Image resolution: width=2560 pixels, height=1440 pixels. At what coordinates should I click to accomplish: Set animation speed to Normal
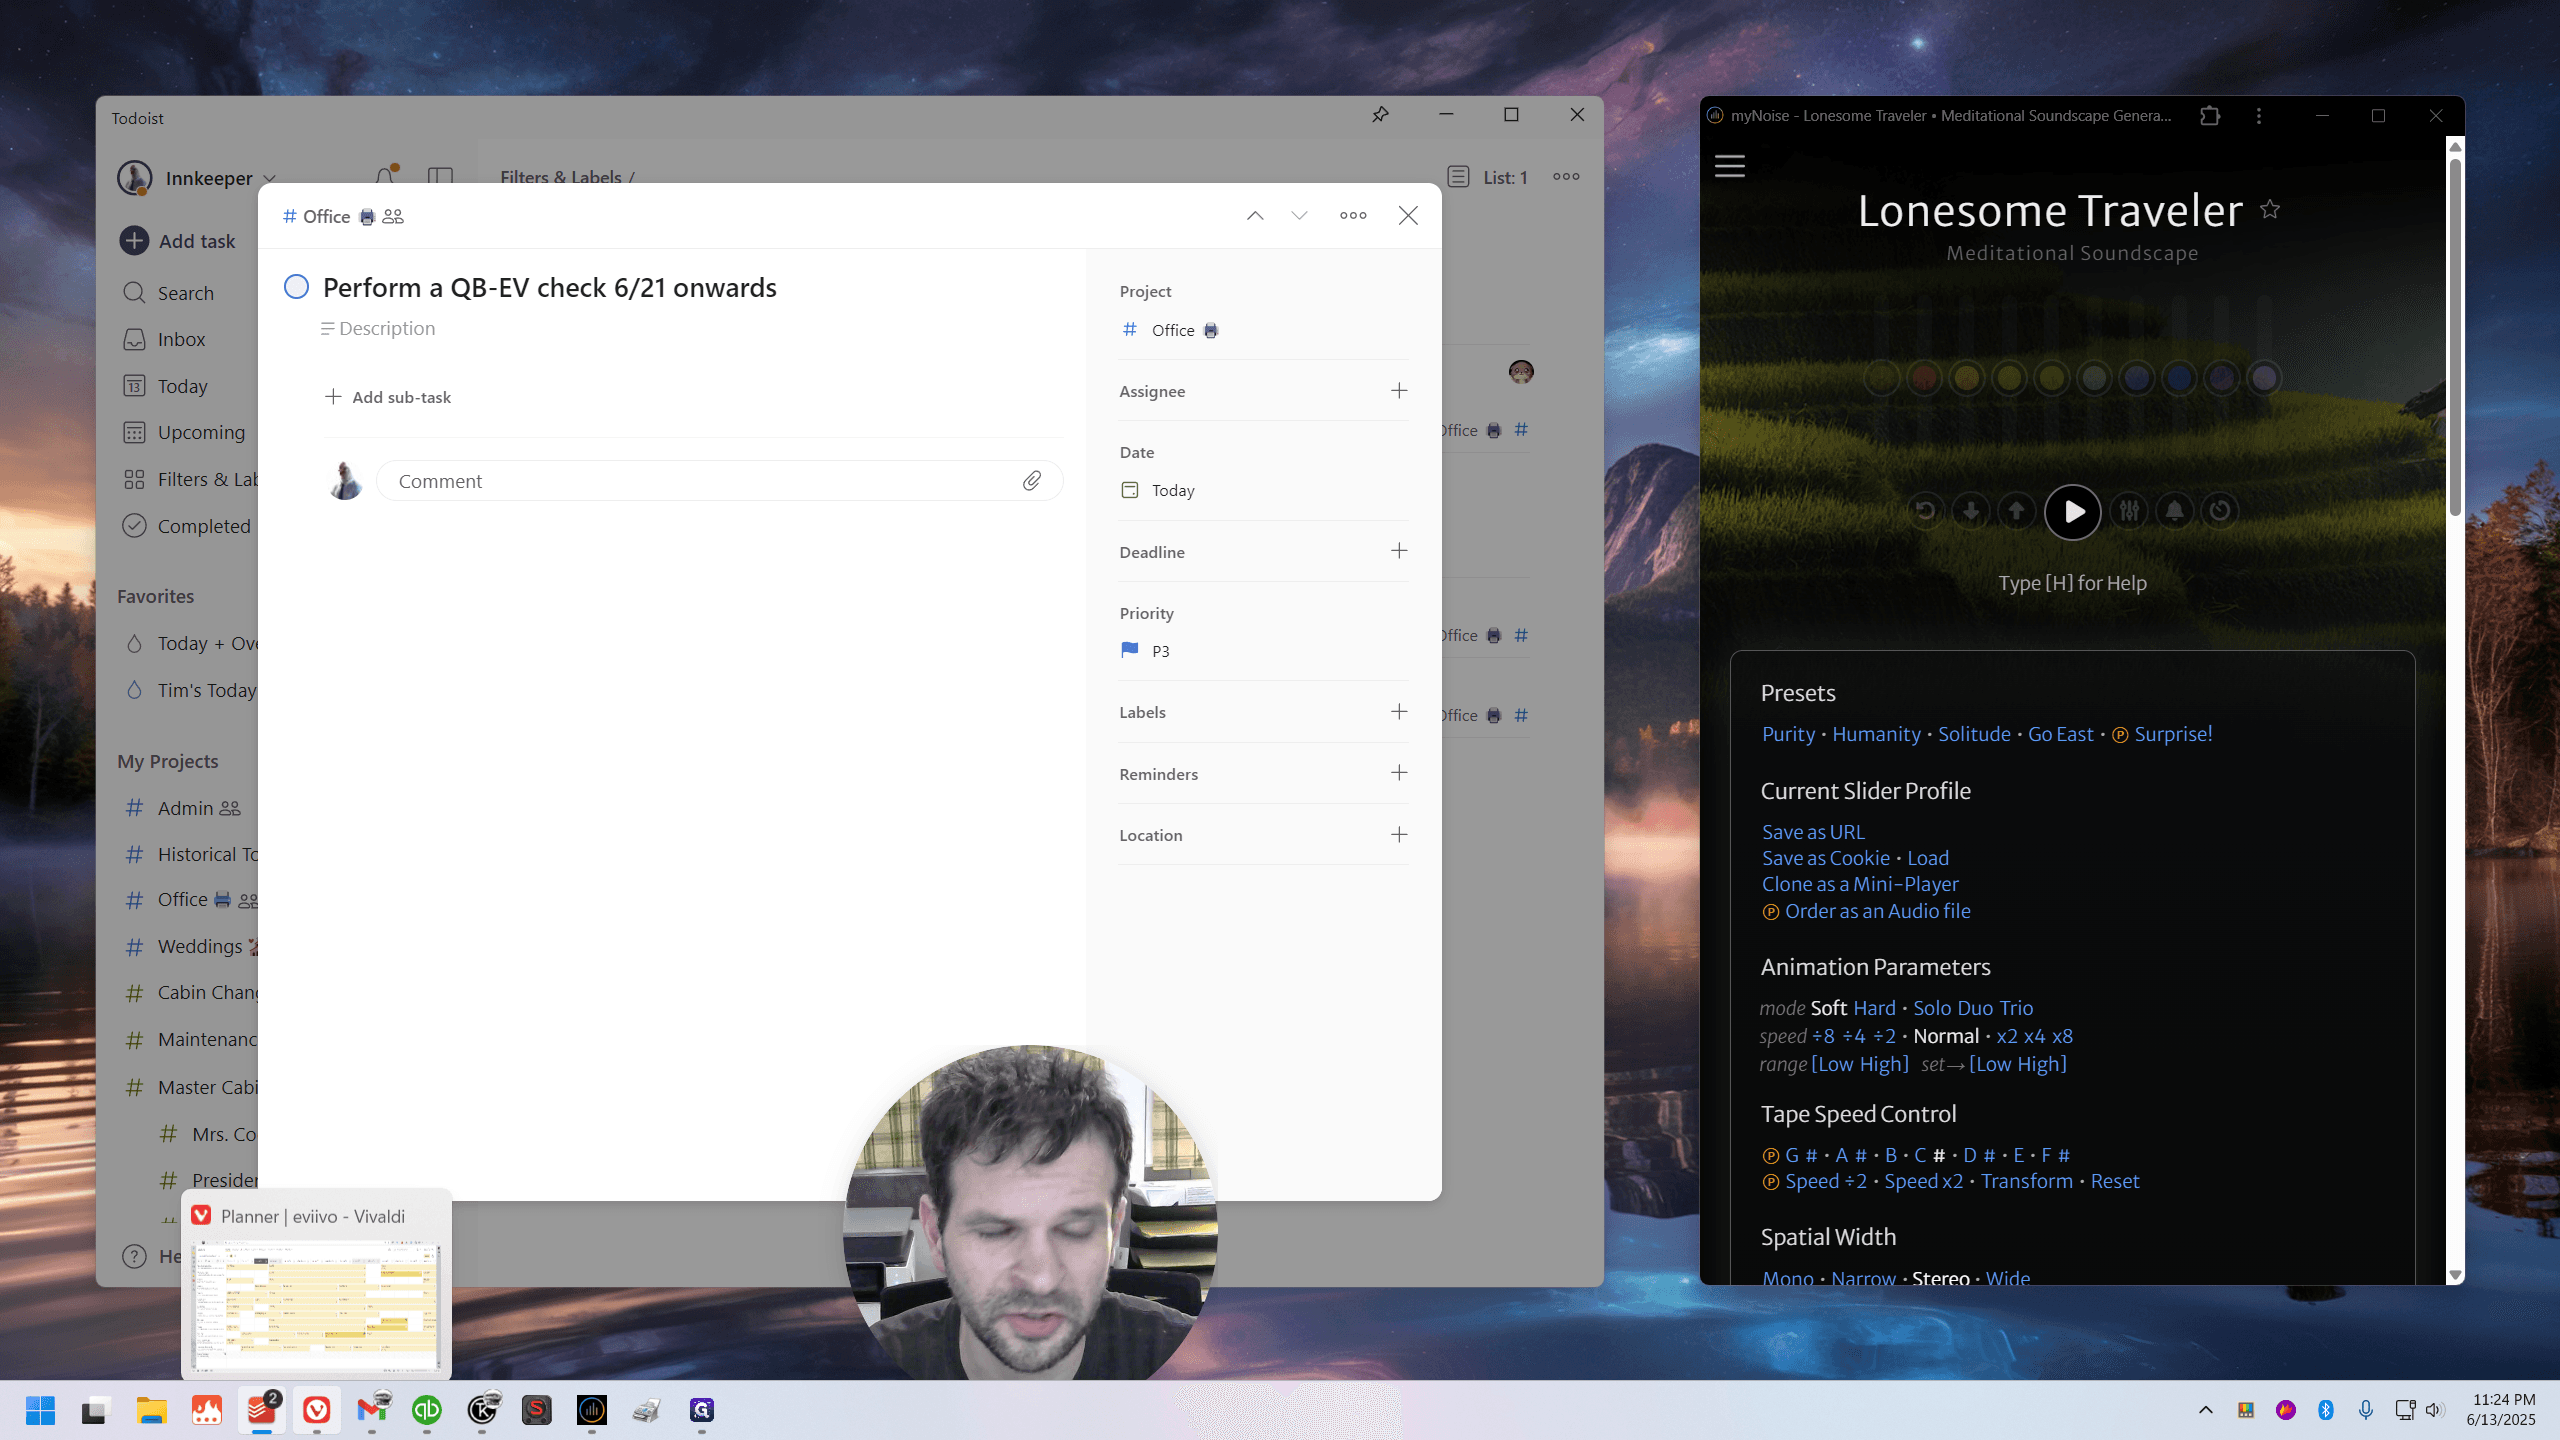[x=1946, y=1036]
